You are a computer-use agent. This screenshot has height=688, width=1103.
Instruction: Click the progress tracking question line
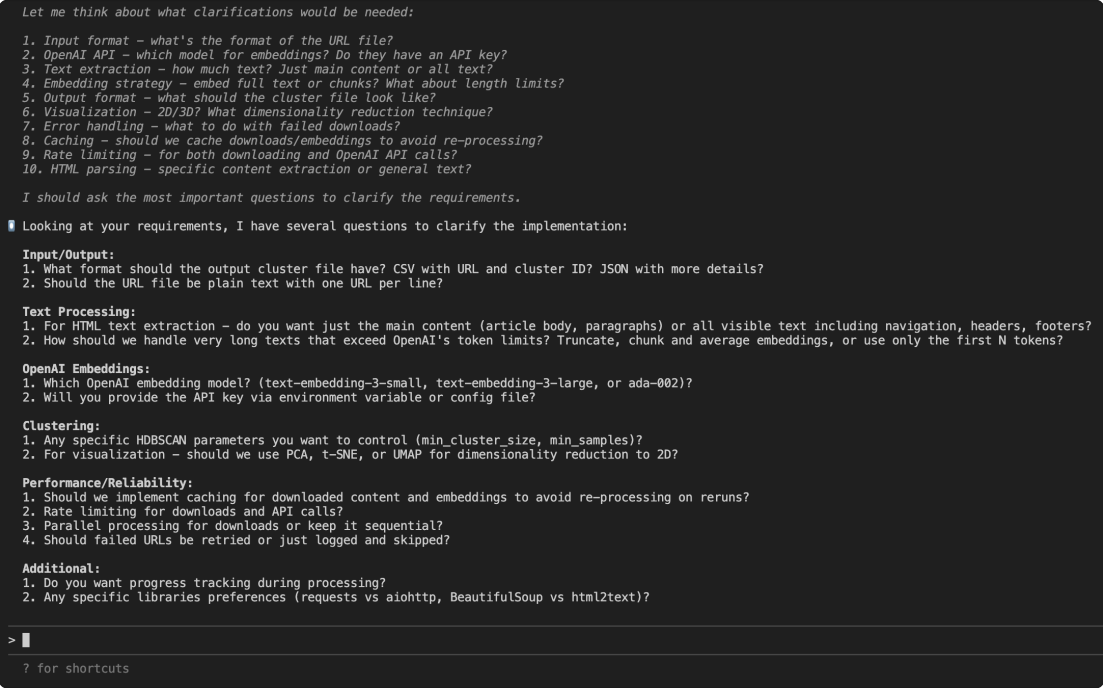coord(204,583)
